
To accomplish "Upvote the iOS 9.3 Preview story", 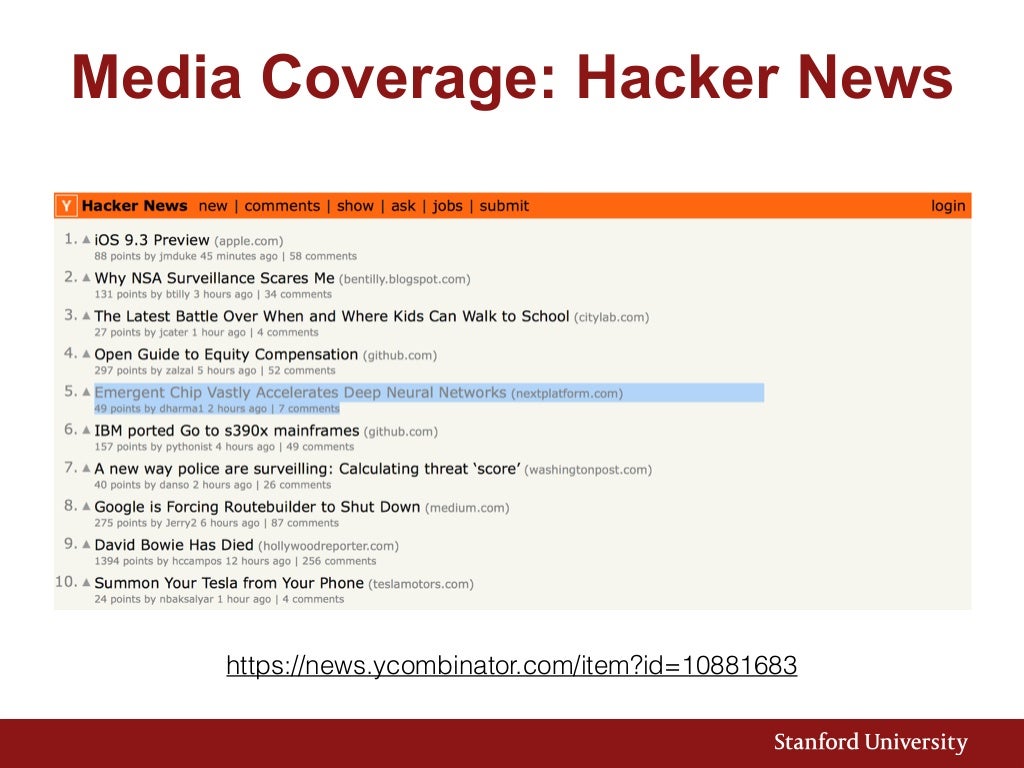I will pos(86,240).
